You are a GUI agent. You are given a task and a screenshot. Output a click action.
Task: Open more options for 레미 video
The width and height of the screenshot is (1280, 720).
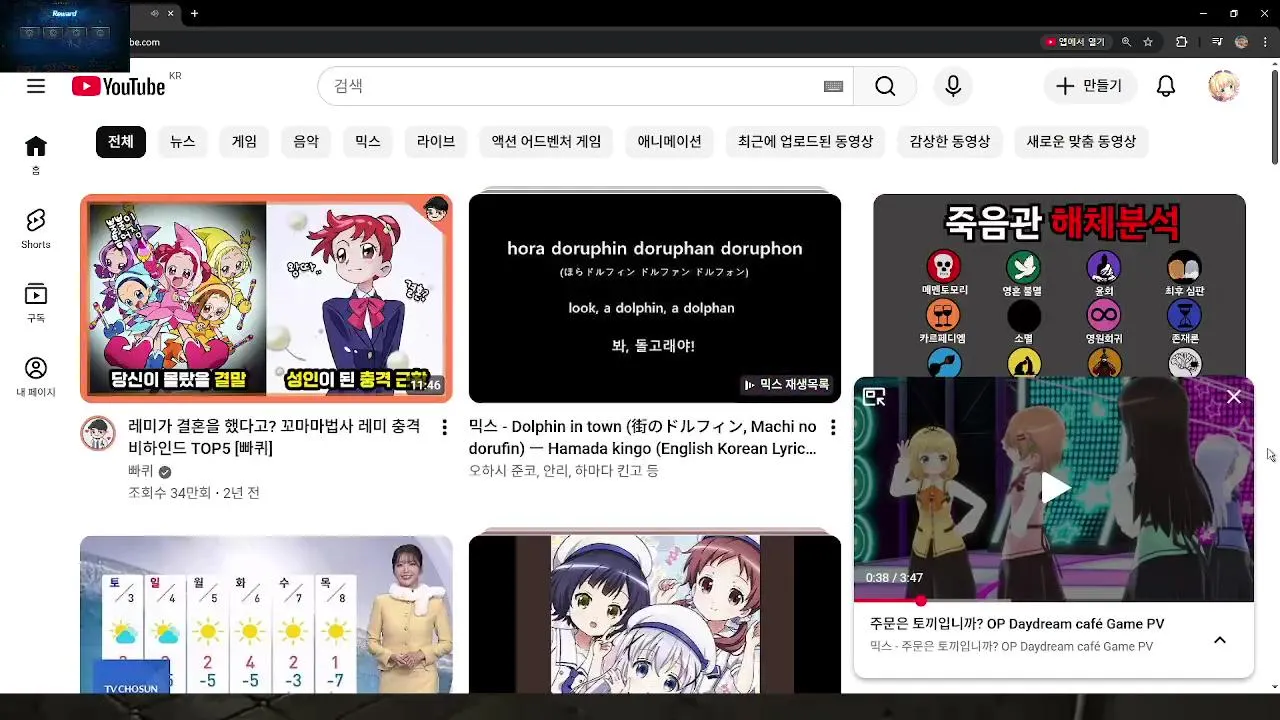445,427
